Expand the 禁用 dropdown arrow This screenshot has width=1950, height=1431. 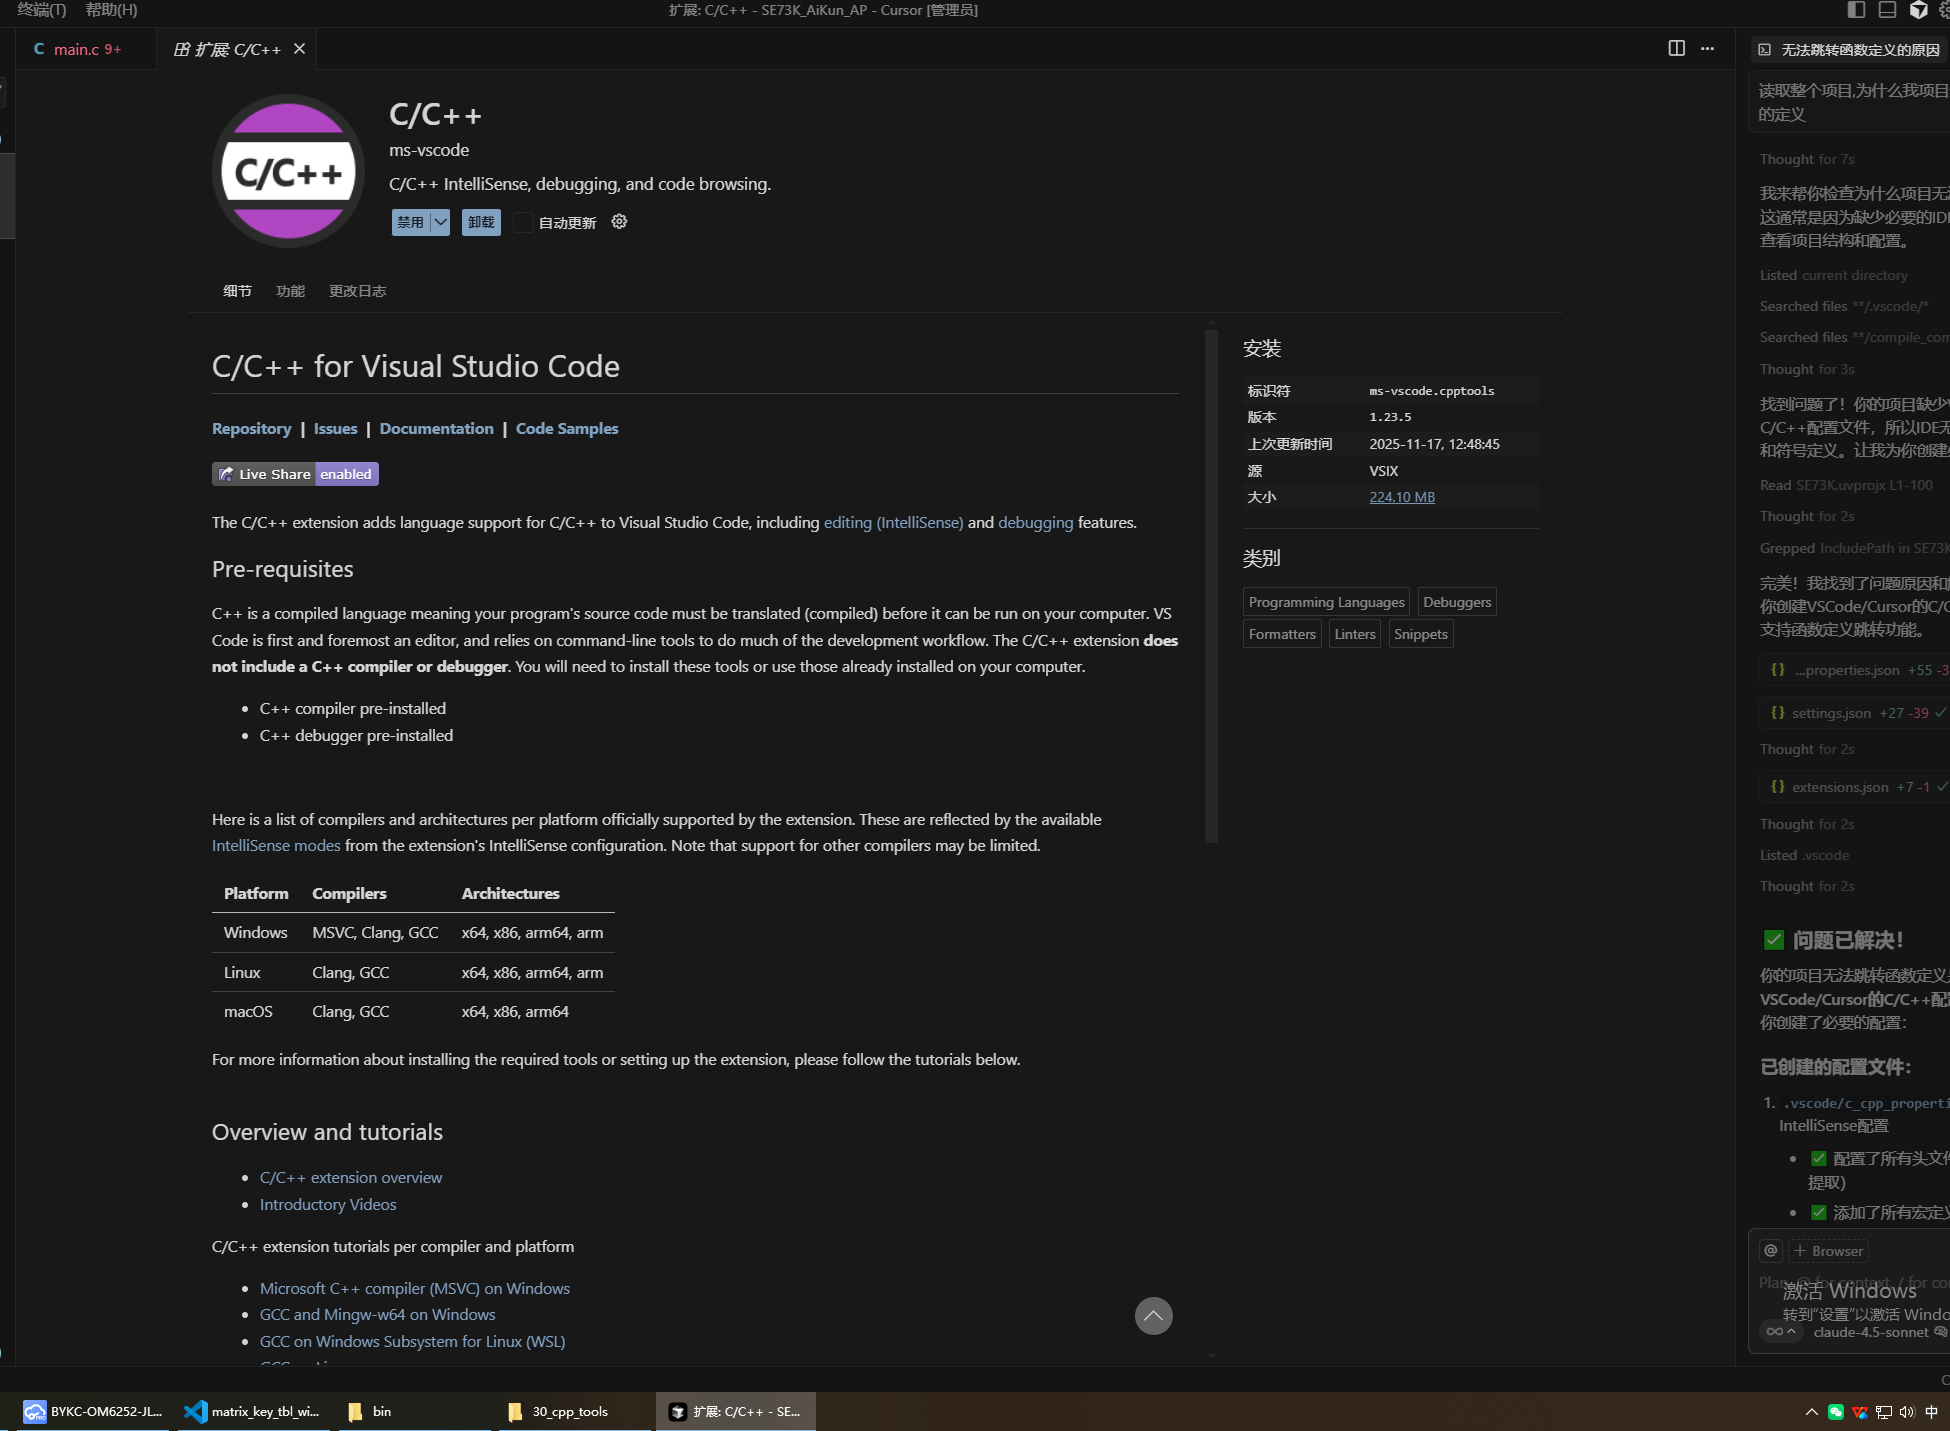[440, 222]
